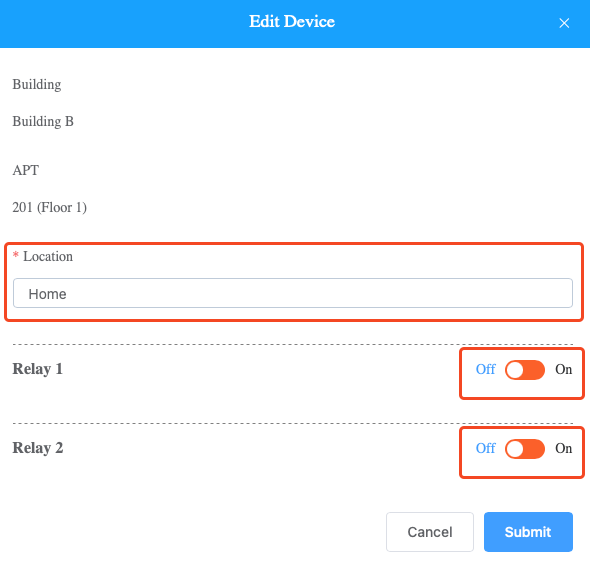The height and width of the screenshot is (564, 590).
Task: Click the Relay 2 heading
Action: [38, 448]
